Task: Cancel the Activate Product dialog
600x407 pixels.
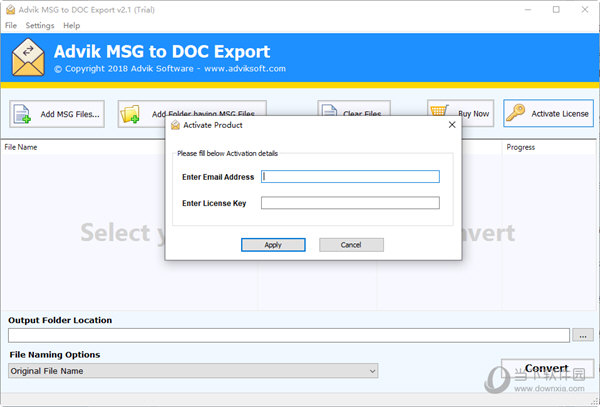Action: tap(351, 245)
